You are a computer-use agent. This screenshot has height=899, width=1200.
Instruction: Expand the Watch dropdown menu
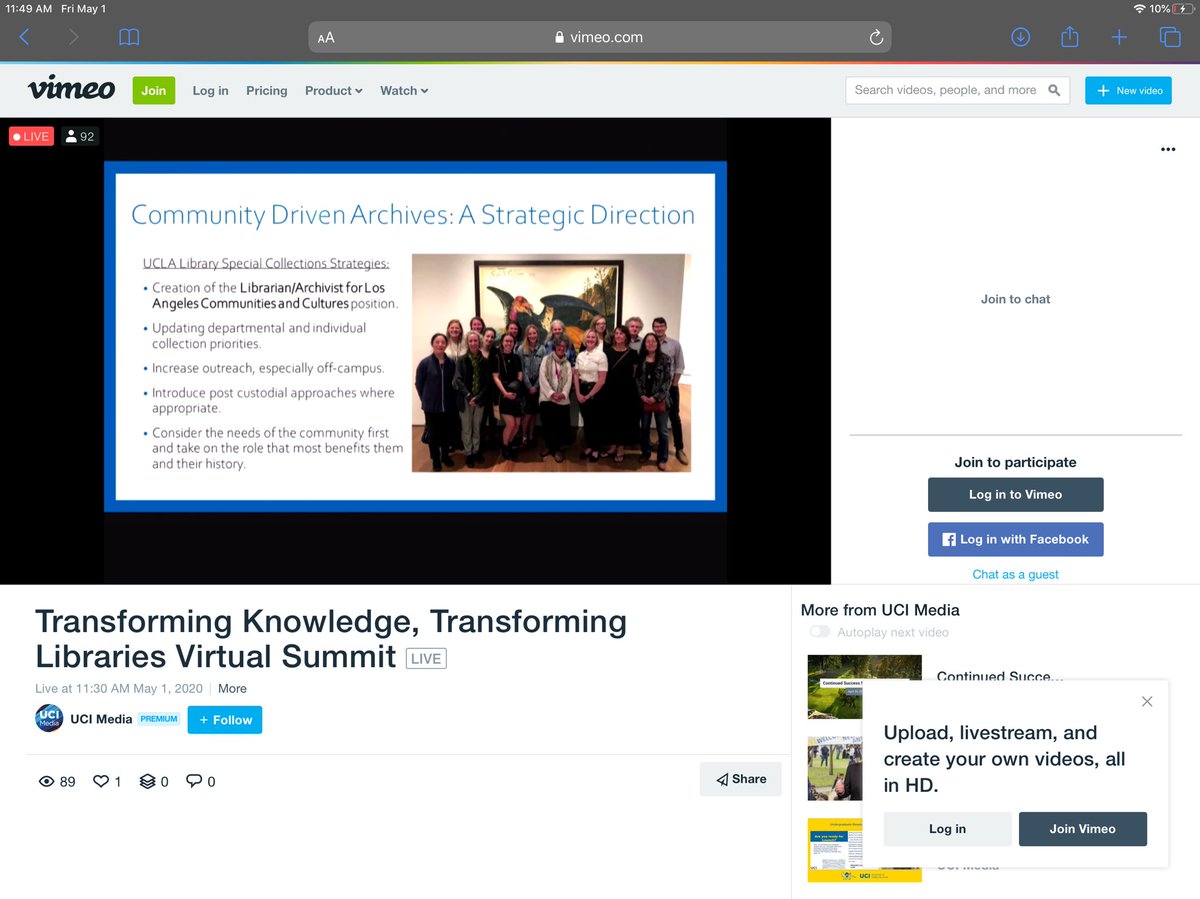tap(404, 90)
